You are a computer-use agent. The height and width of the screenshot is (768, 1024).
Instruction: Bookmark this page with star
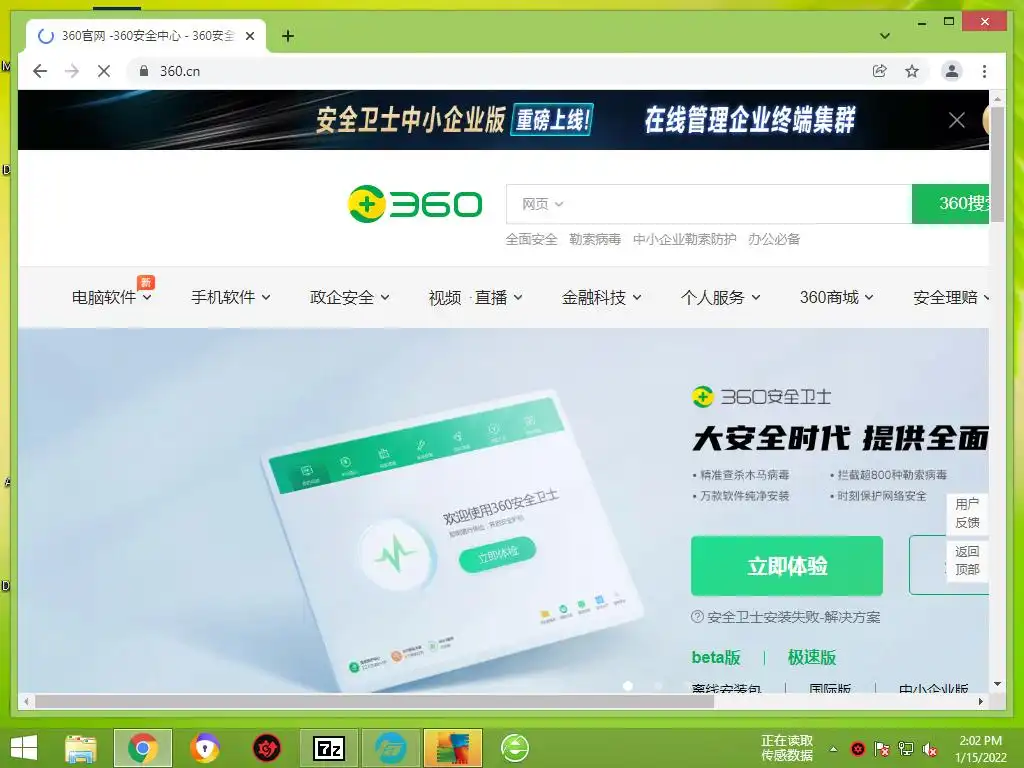point(912,71)
